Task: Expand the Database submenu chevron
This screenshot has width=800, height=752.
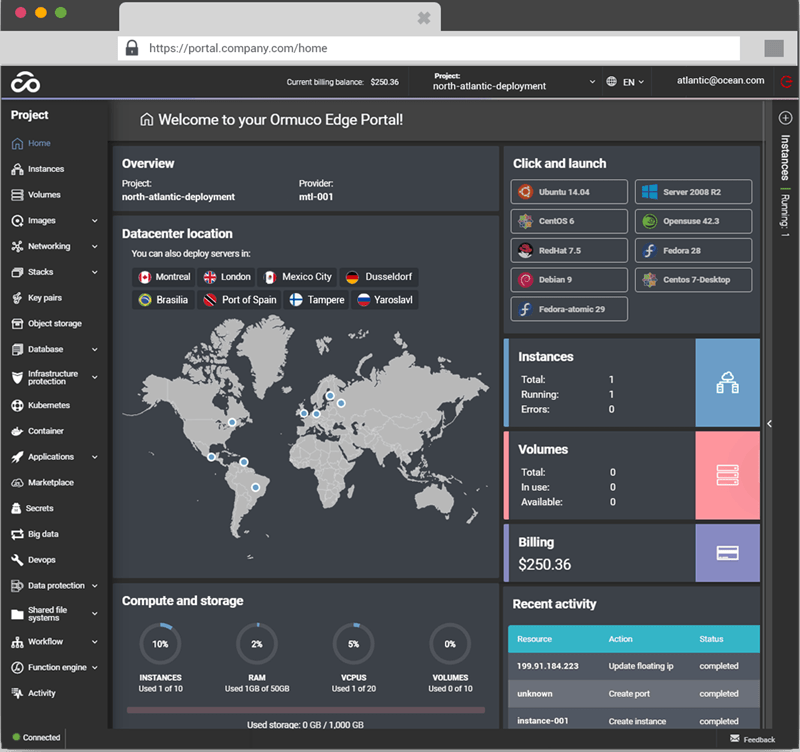Action: [x=94, y=349]
